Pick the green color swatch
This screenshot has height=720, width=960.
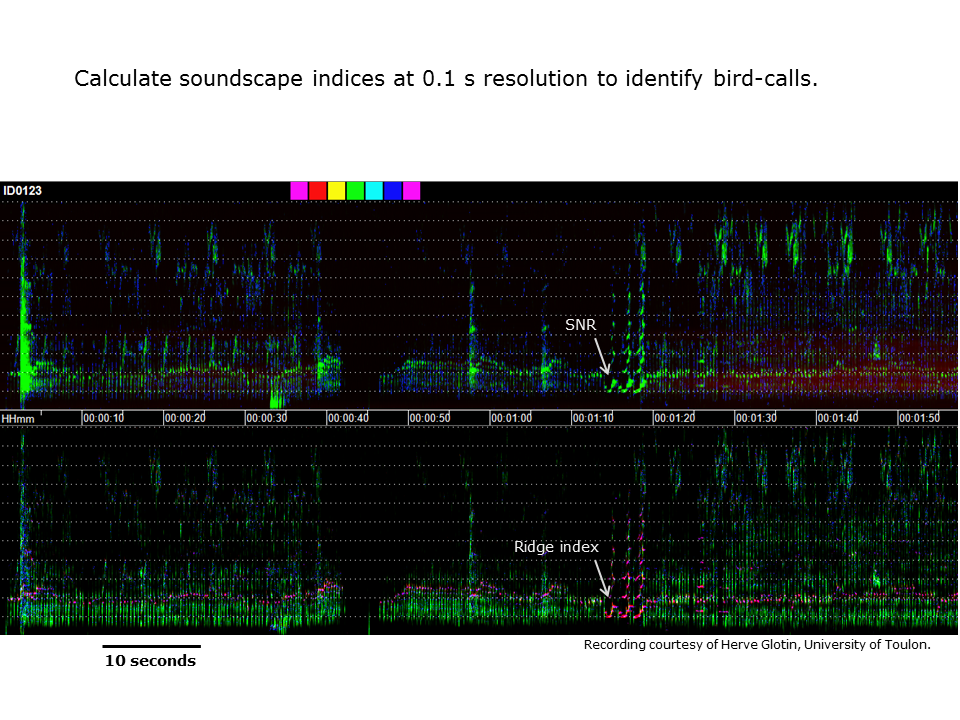[355, 190]
